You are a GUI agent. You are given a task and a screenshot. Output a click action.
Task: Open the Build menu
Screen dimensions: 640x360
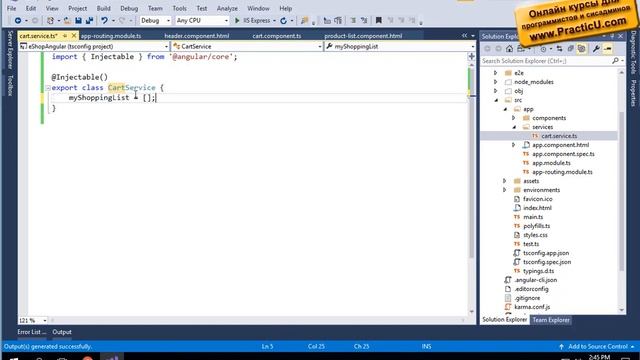103,8
